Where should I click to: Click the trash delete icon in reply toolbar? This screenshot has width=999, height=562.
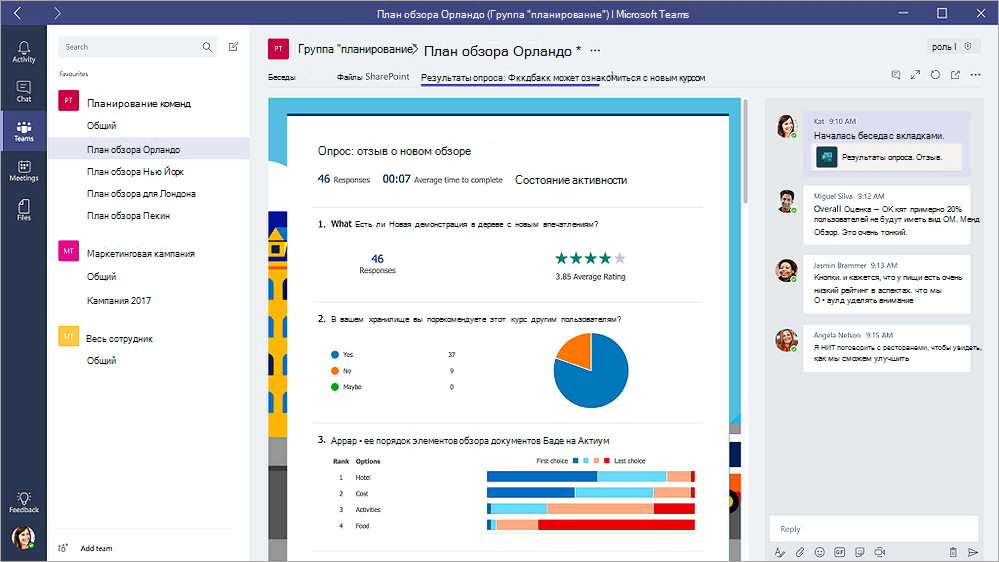tap(953, 552)
